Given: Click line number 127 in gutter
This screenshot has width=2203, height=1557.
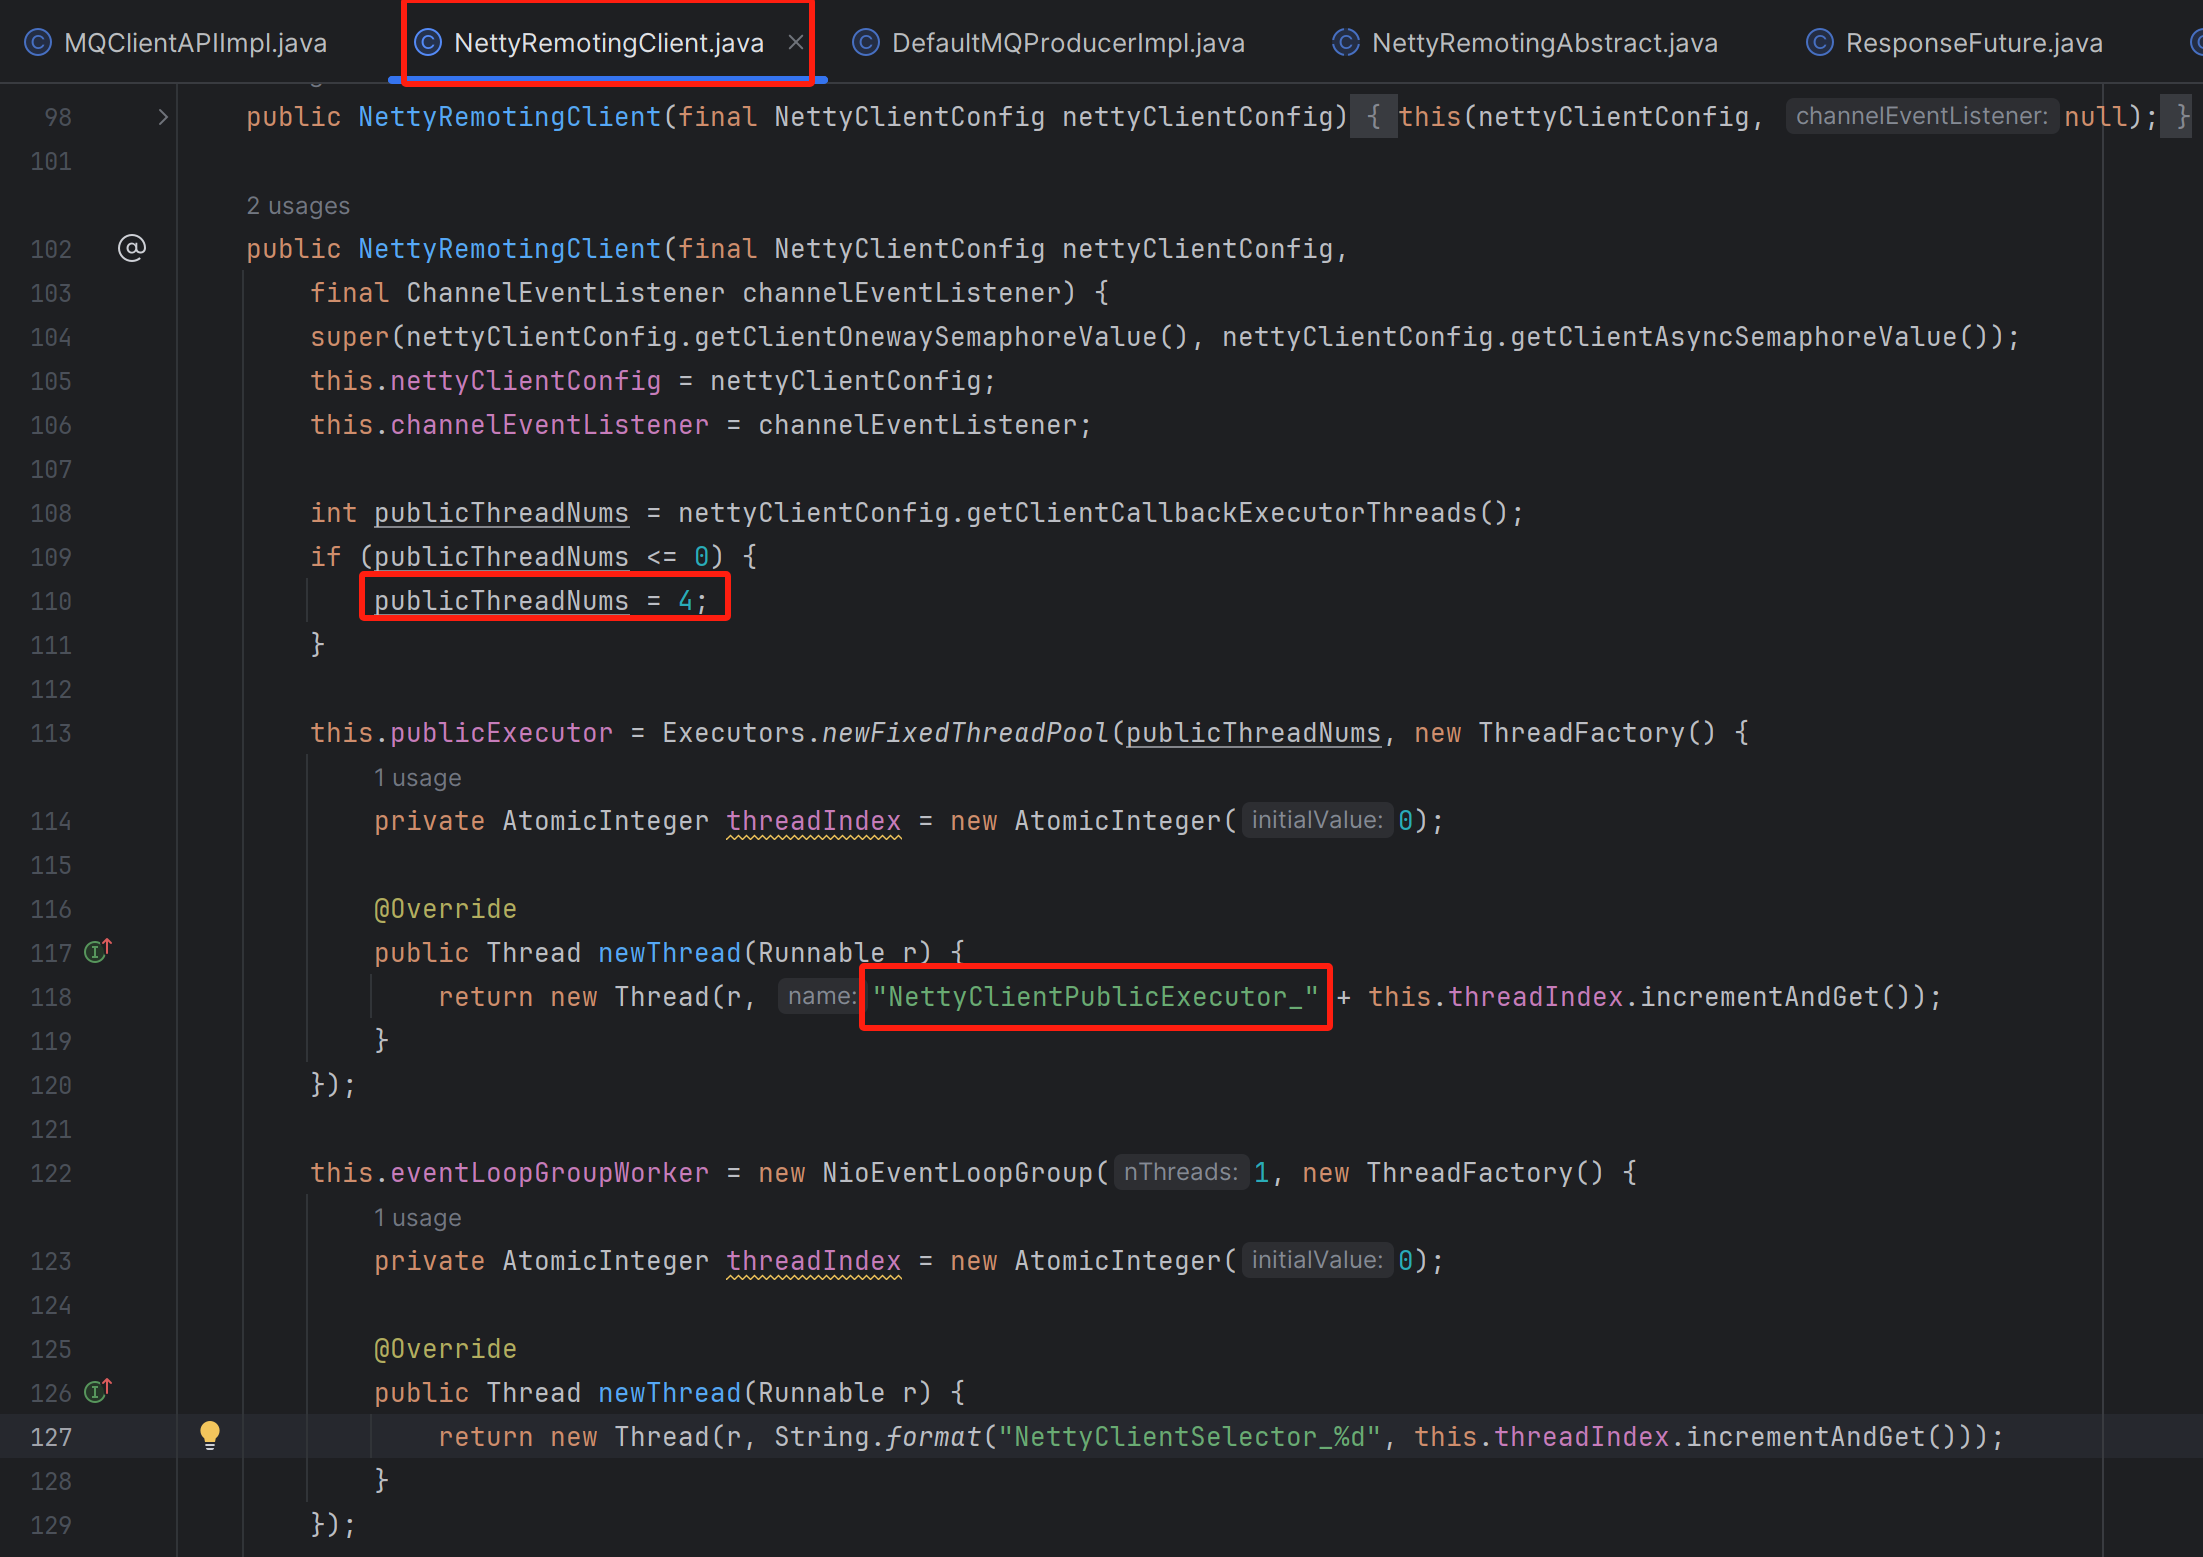Looking at the screenshot, I should [x=51, y=1437].
